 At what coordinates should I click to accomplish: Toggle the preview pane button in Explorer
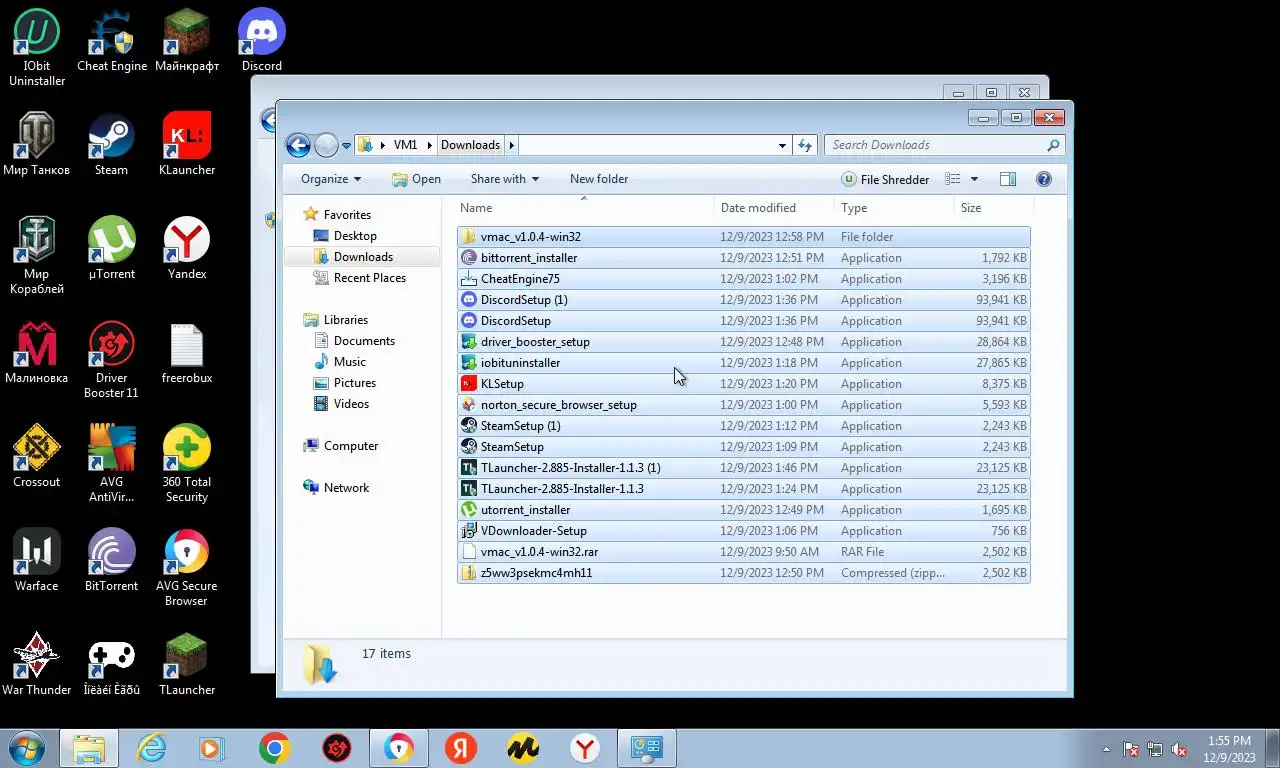(x=1008, y=179)
